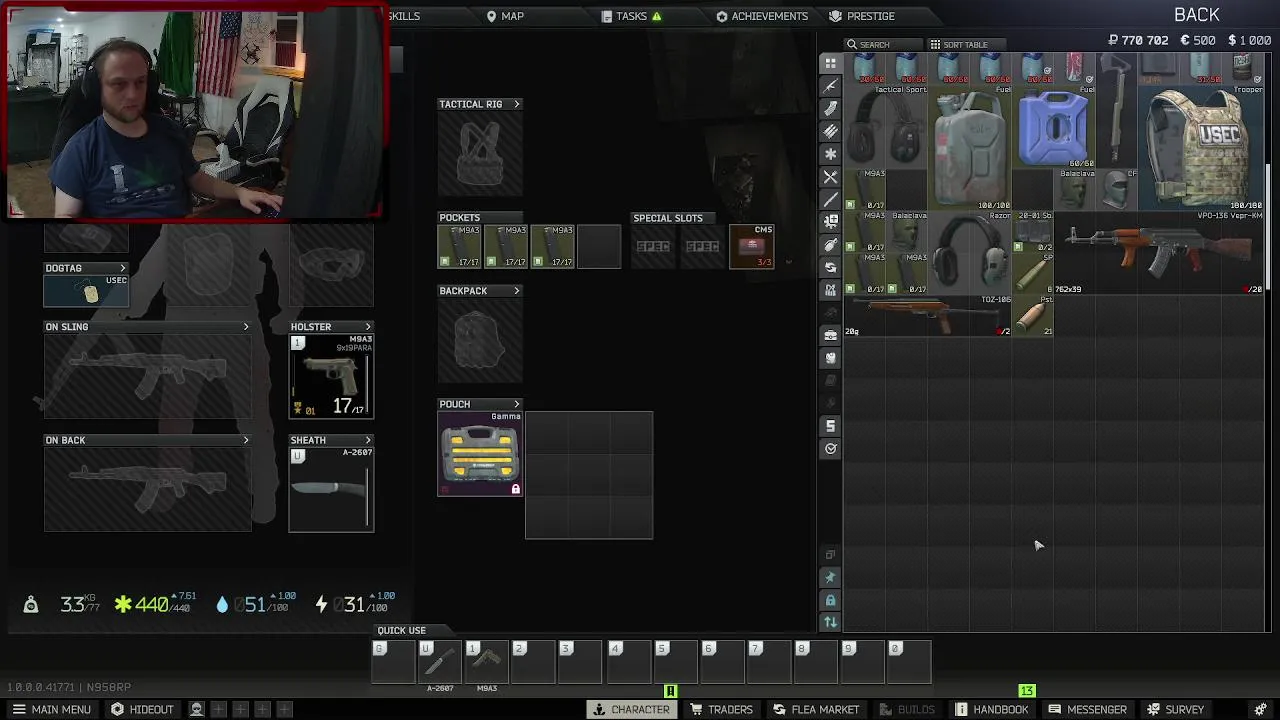Select quick use slot 2

click(x=534, y=662)
